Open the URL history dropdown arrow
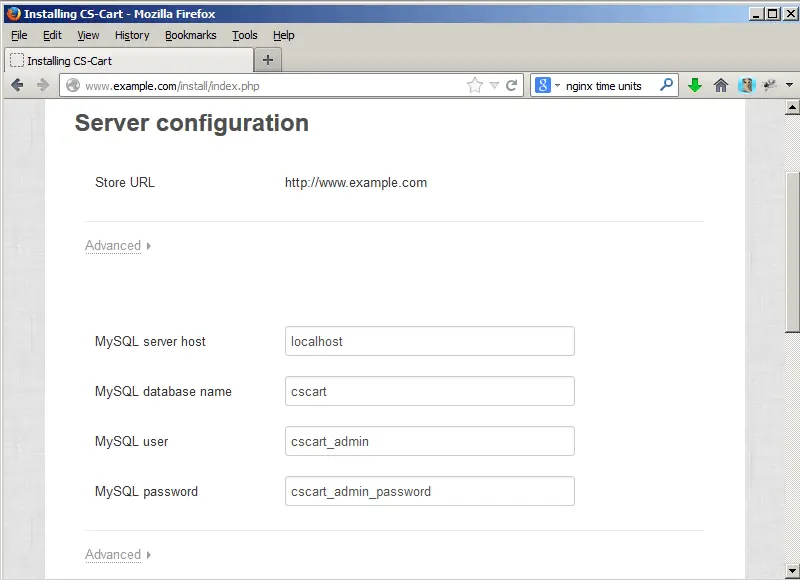Viewport: 800px width, 580px height. pyautogui.click(x=494, y=85)
